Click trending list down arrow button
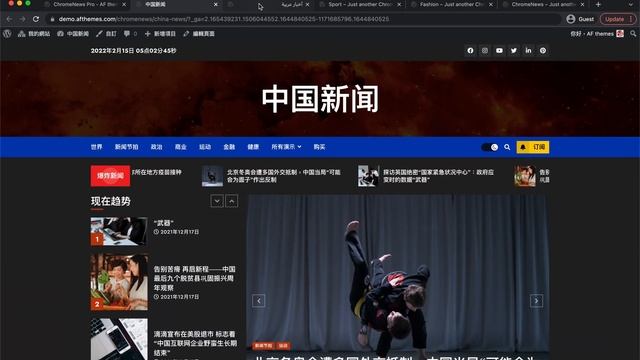Image resolution: width=640 pixels, height=360 pixels. 217,201
